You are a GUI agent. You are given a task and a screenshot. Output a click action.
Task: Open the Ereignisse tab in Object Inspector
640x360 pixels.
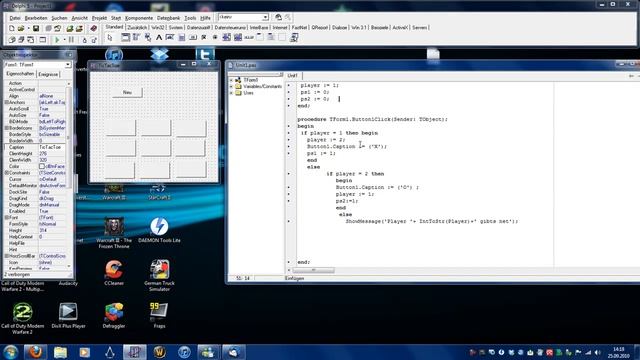[49, 74]
